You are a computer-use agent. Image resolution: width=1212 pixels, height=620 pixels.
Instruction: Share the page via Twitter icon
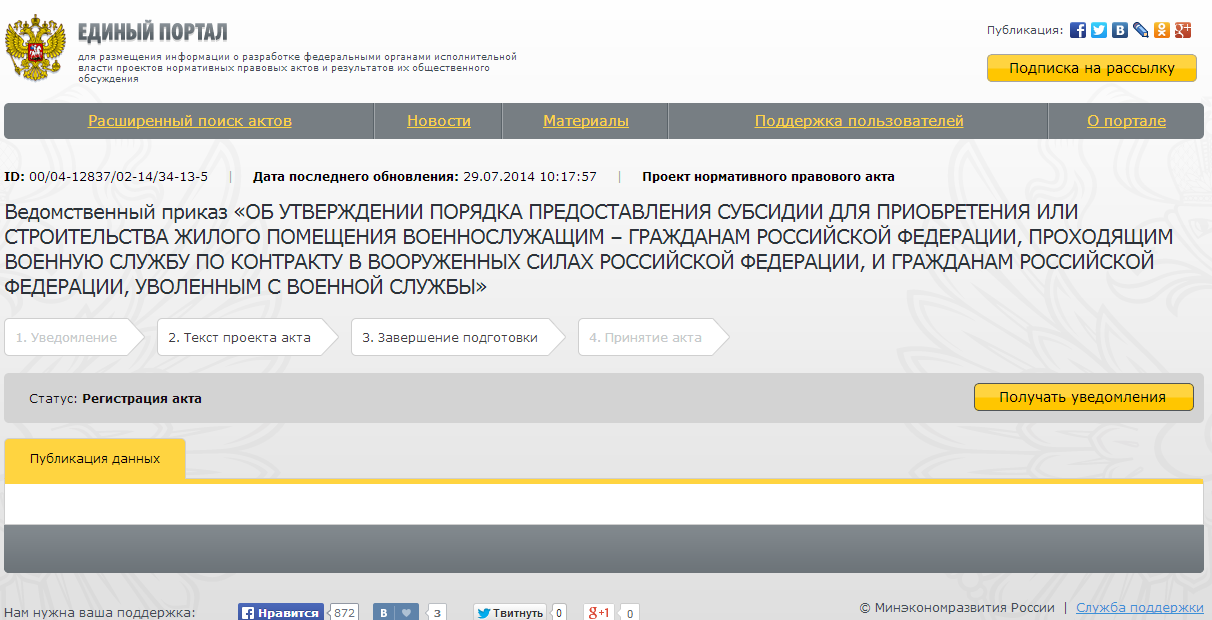click(1099, 30)
